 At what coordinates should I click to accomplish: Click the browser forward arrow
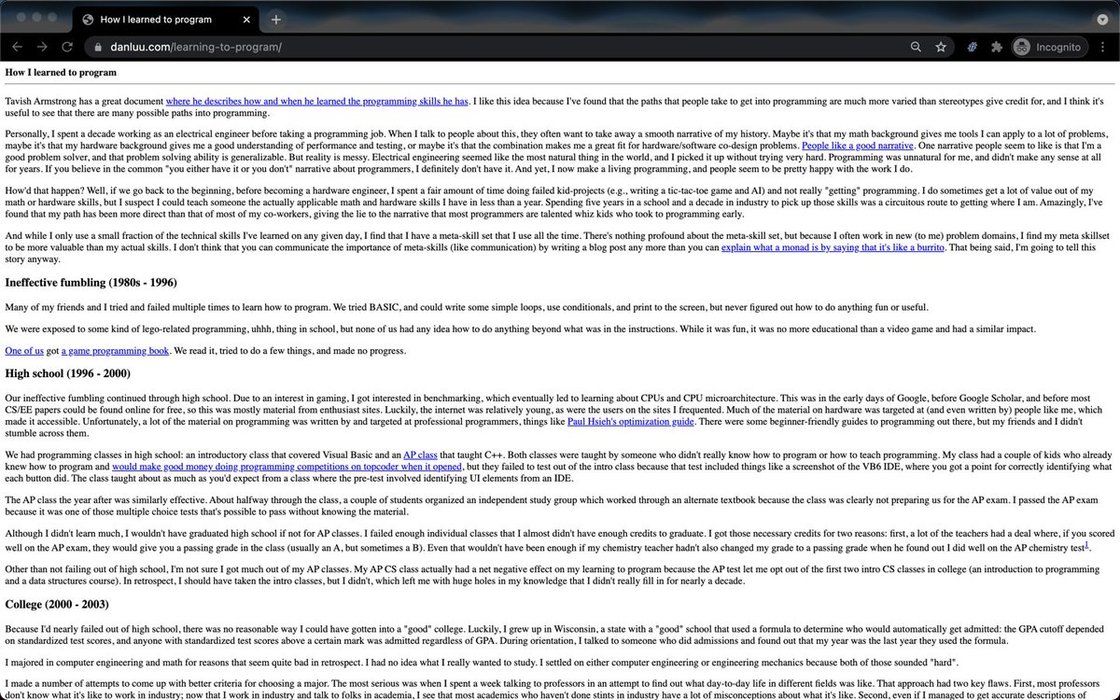pos(42,47)
